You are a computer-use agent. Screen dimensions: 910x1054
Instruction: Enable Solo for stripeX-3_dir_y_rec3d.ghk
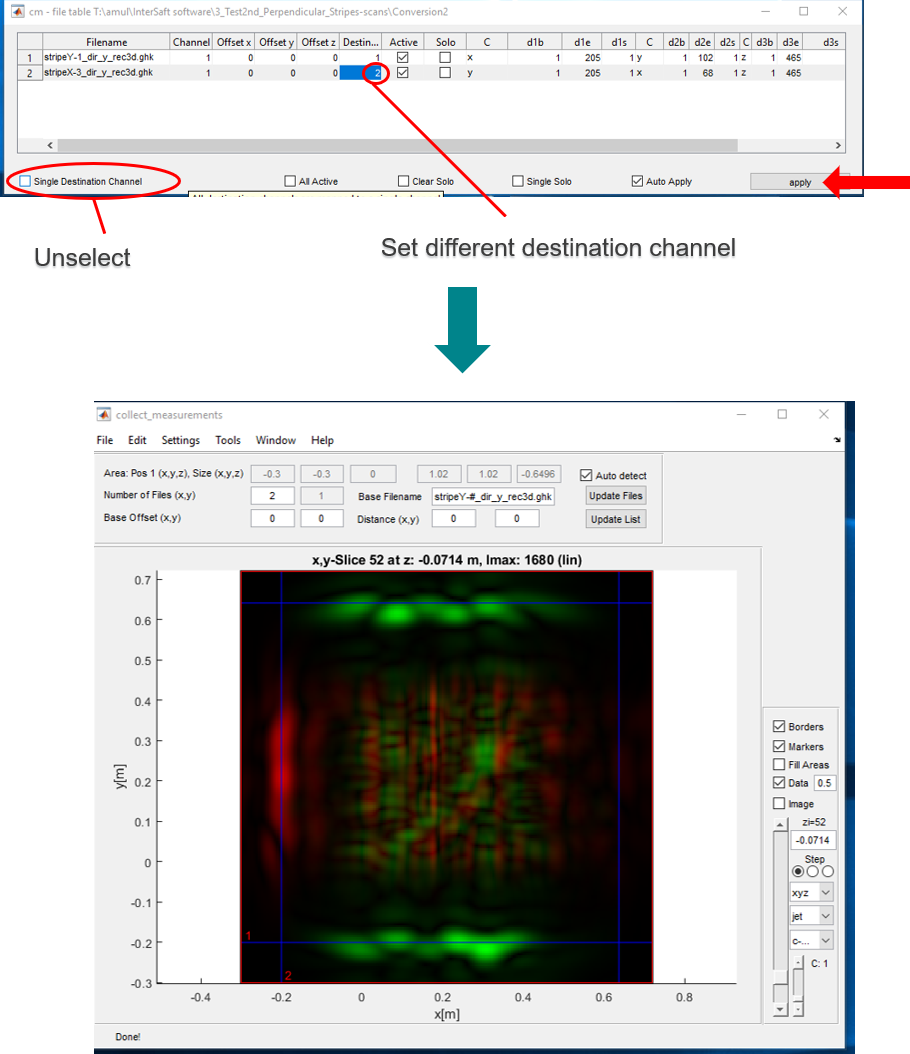[x=445, y=73]
